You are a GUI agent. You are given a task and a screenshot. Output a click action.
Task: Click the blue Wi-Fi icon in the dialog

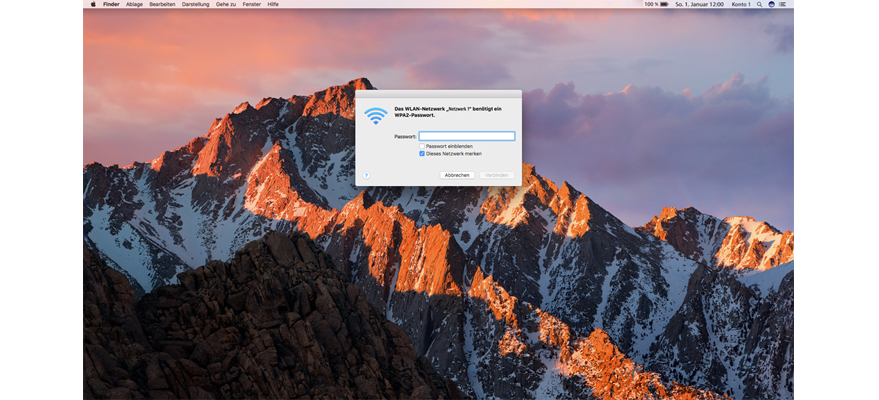[x=375, y=115]
